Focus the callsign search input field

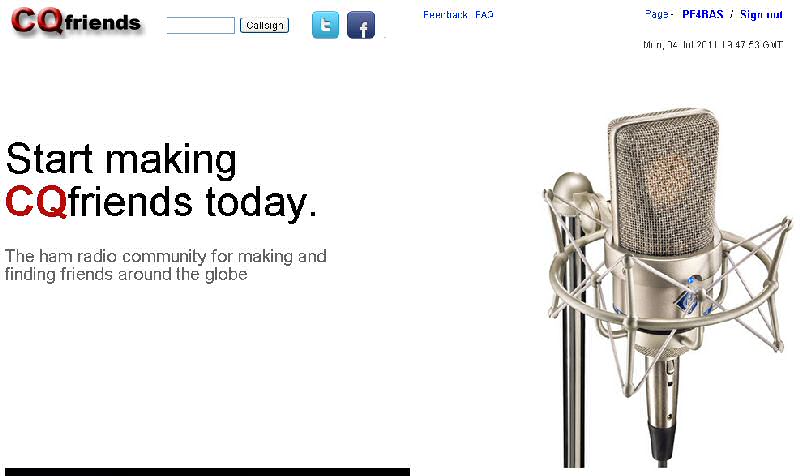(201, 25)
